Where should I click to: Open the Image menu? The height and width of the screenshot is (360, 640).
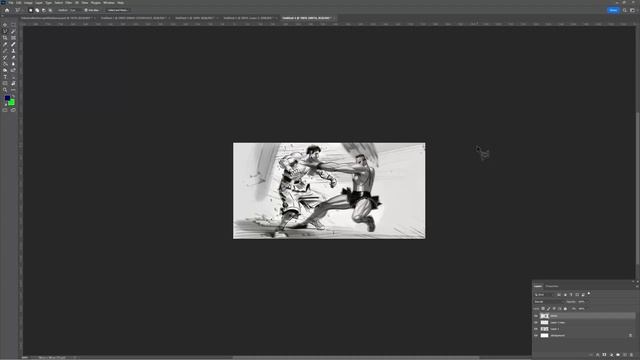click(28, 3)
